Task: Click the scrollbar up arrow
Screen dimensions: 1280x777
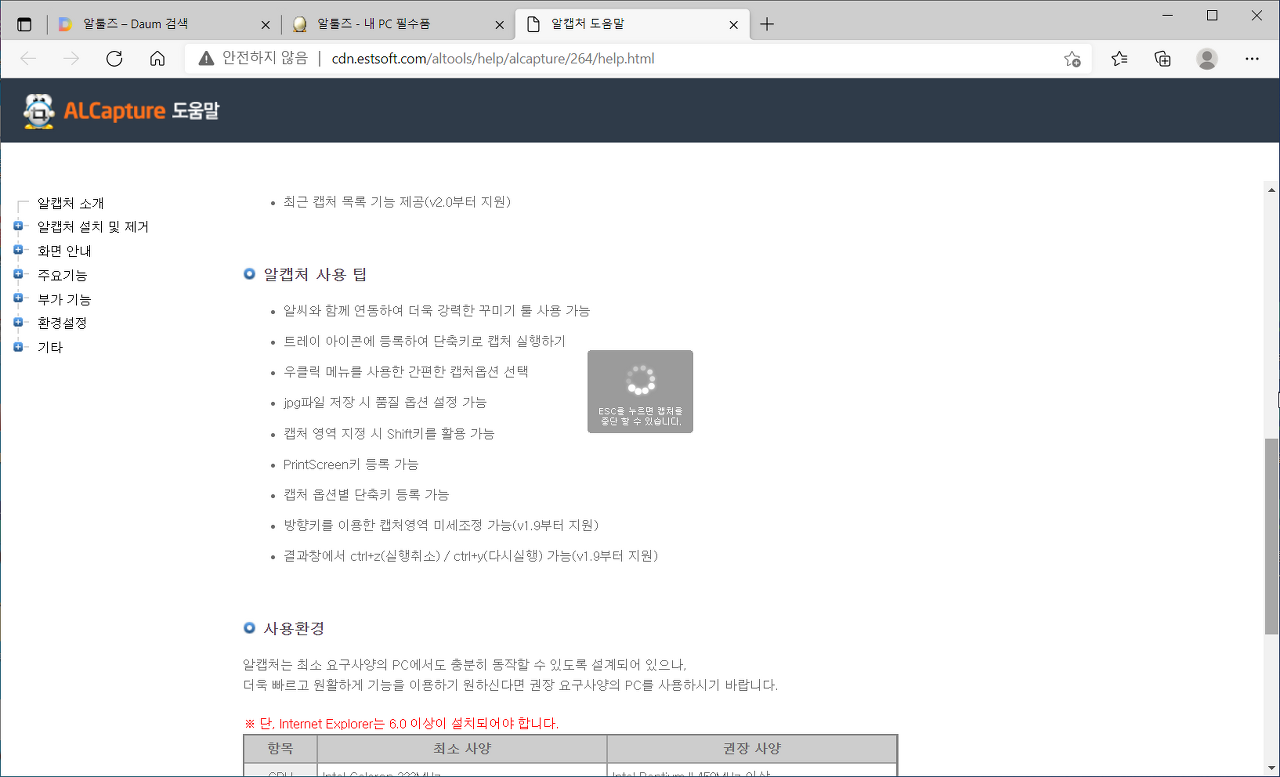Action: coord(1271,189)
